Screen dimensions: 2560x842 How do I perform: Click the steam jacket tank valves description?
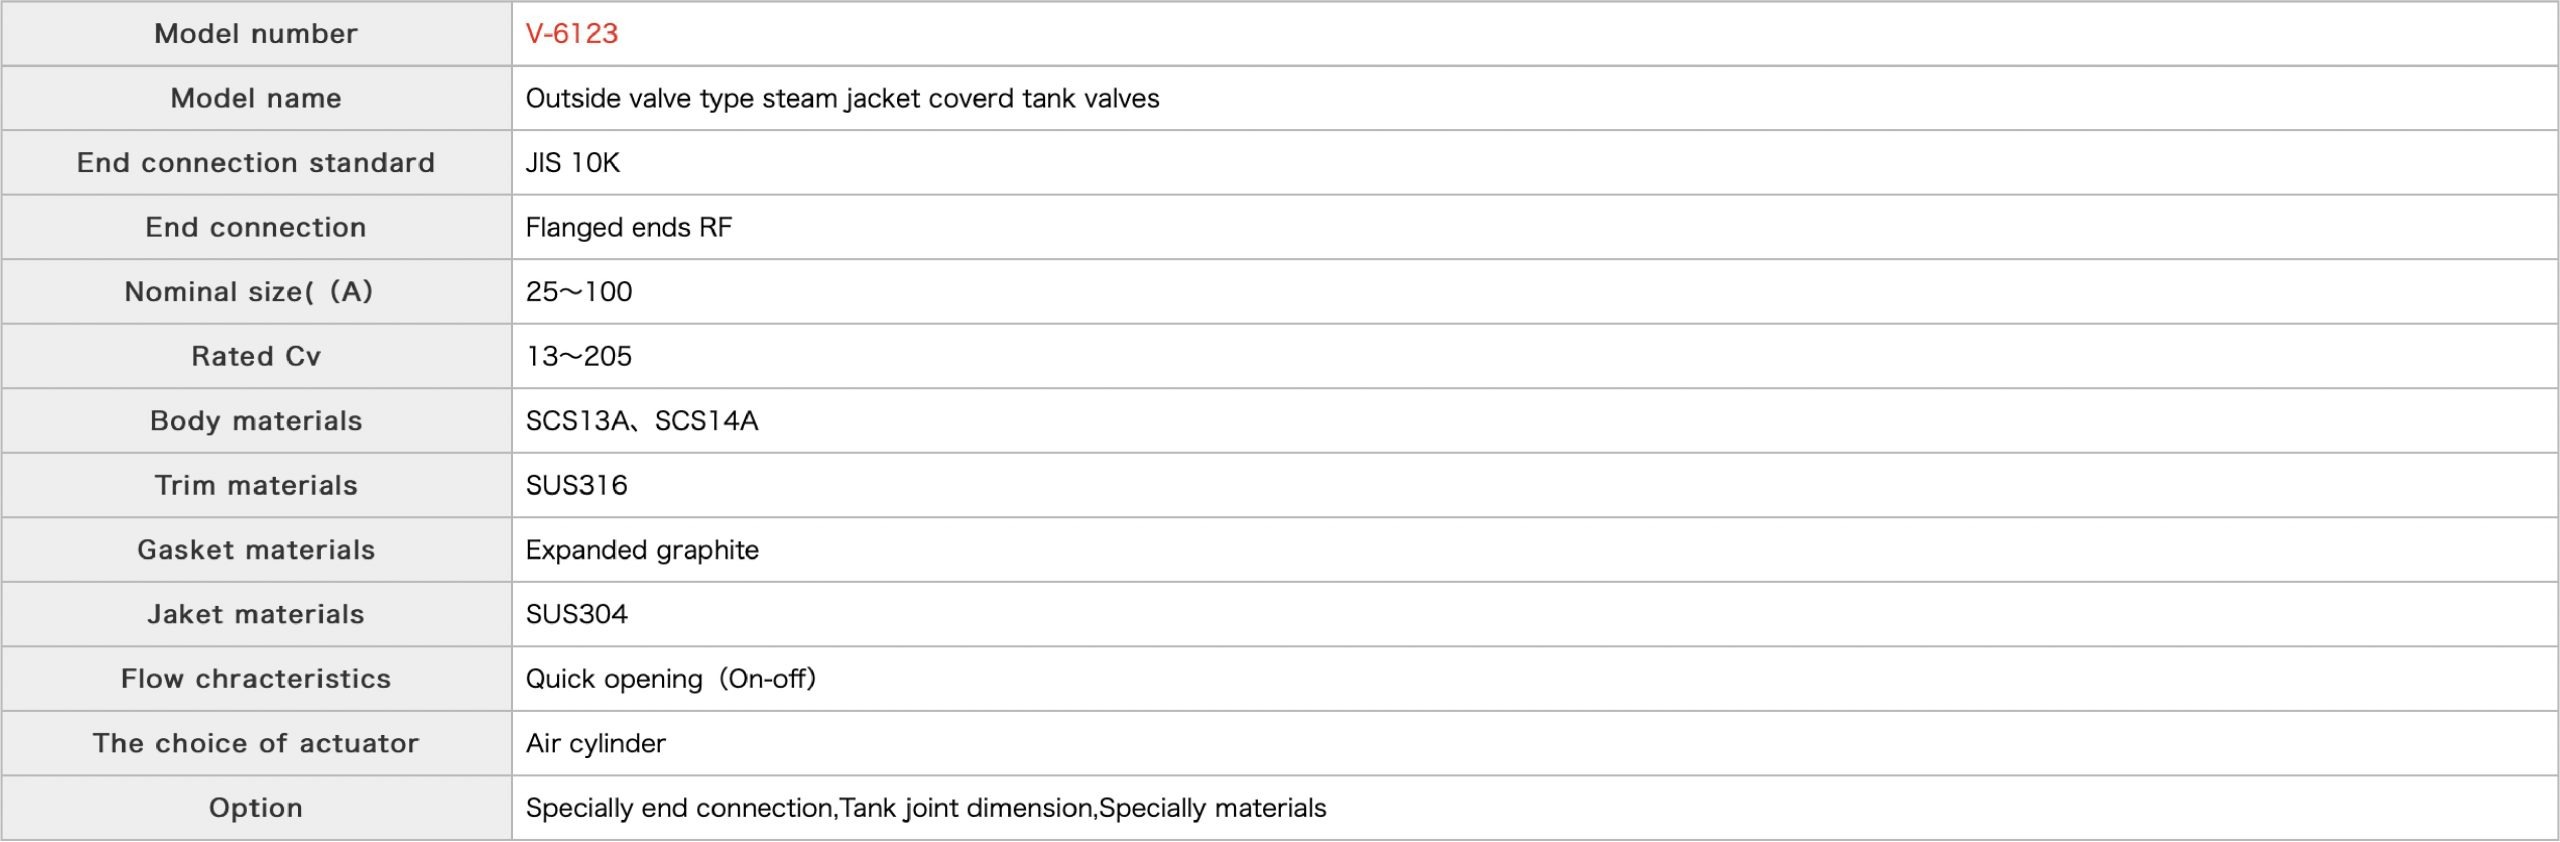[x=842, y=98]
